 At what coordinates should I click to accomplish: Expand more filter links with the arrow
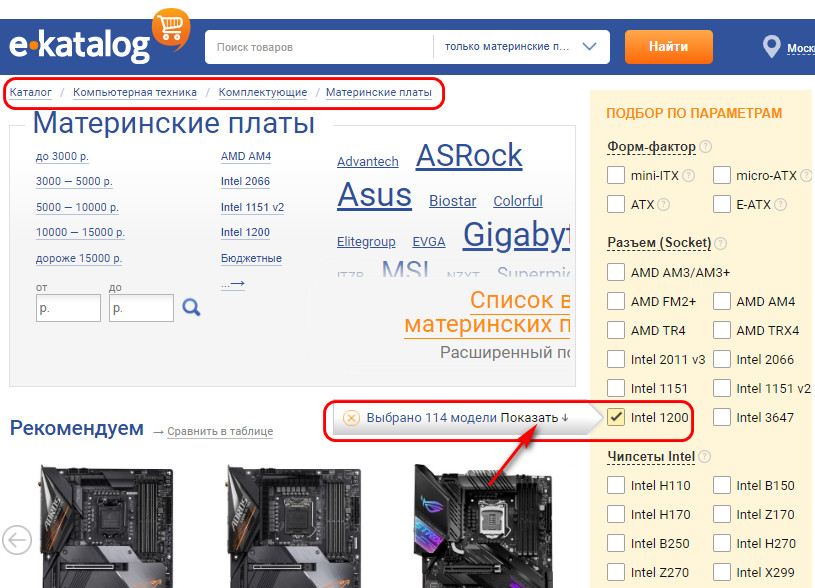click(233, 284)
